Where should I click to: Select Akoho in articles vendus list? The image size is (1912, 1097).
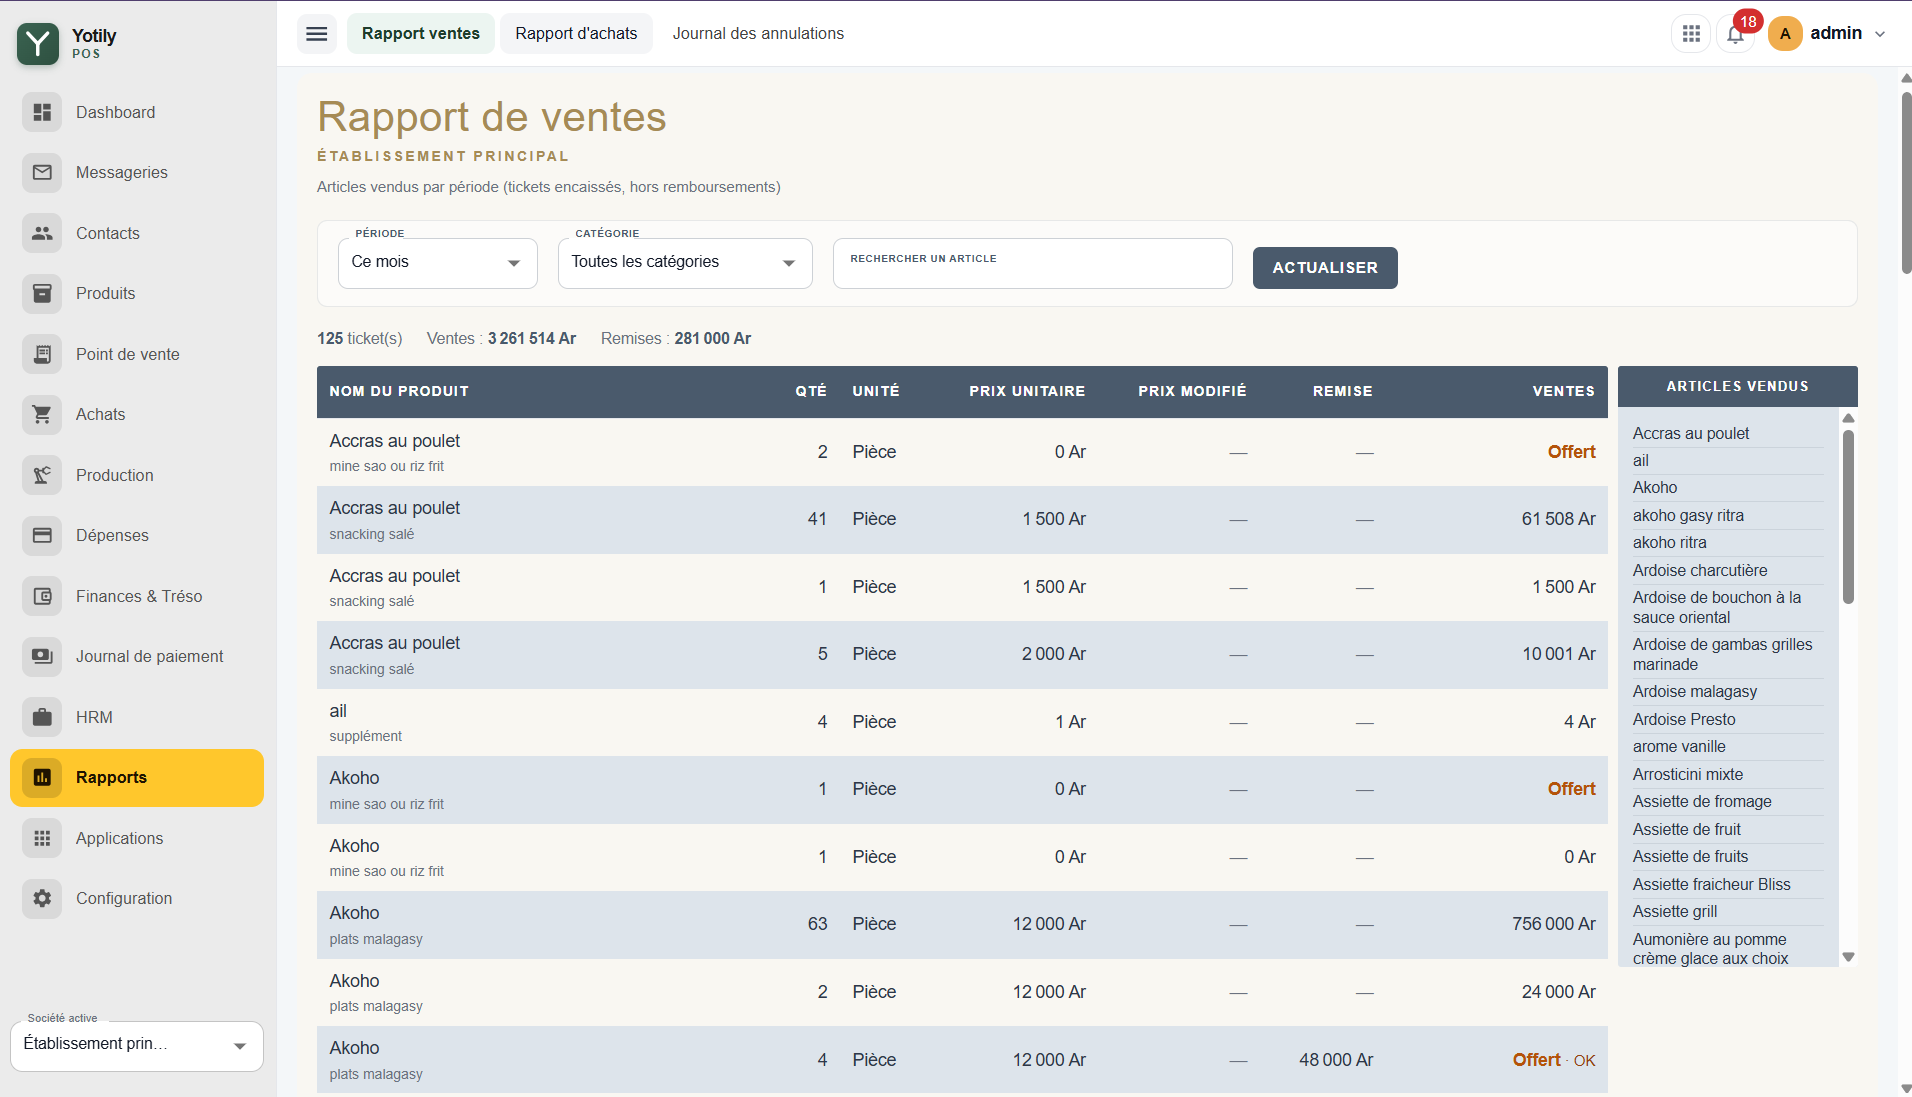(x=1655, y=488)
